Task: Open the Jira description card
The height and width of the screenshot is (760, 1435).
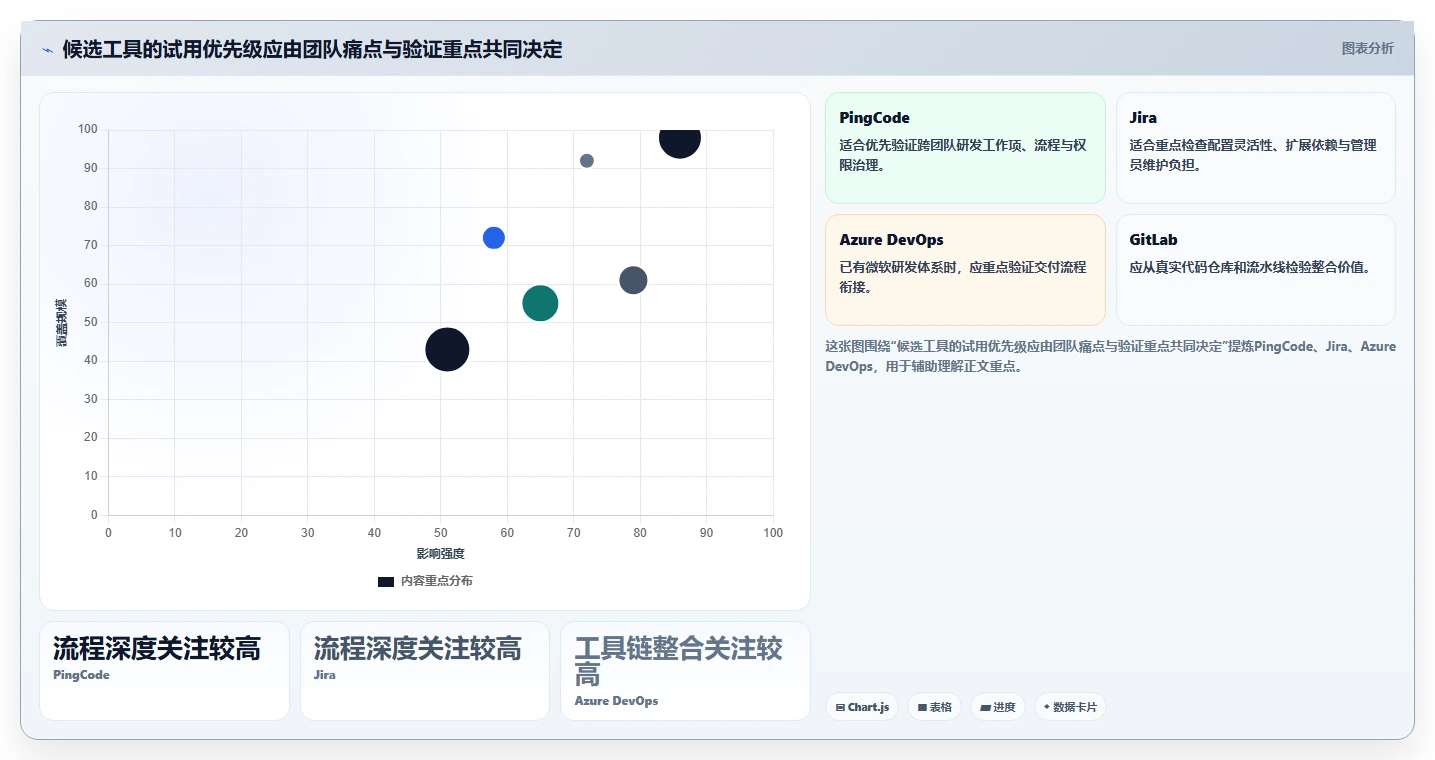Action: [x=1255, y=148]
